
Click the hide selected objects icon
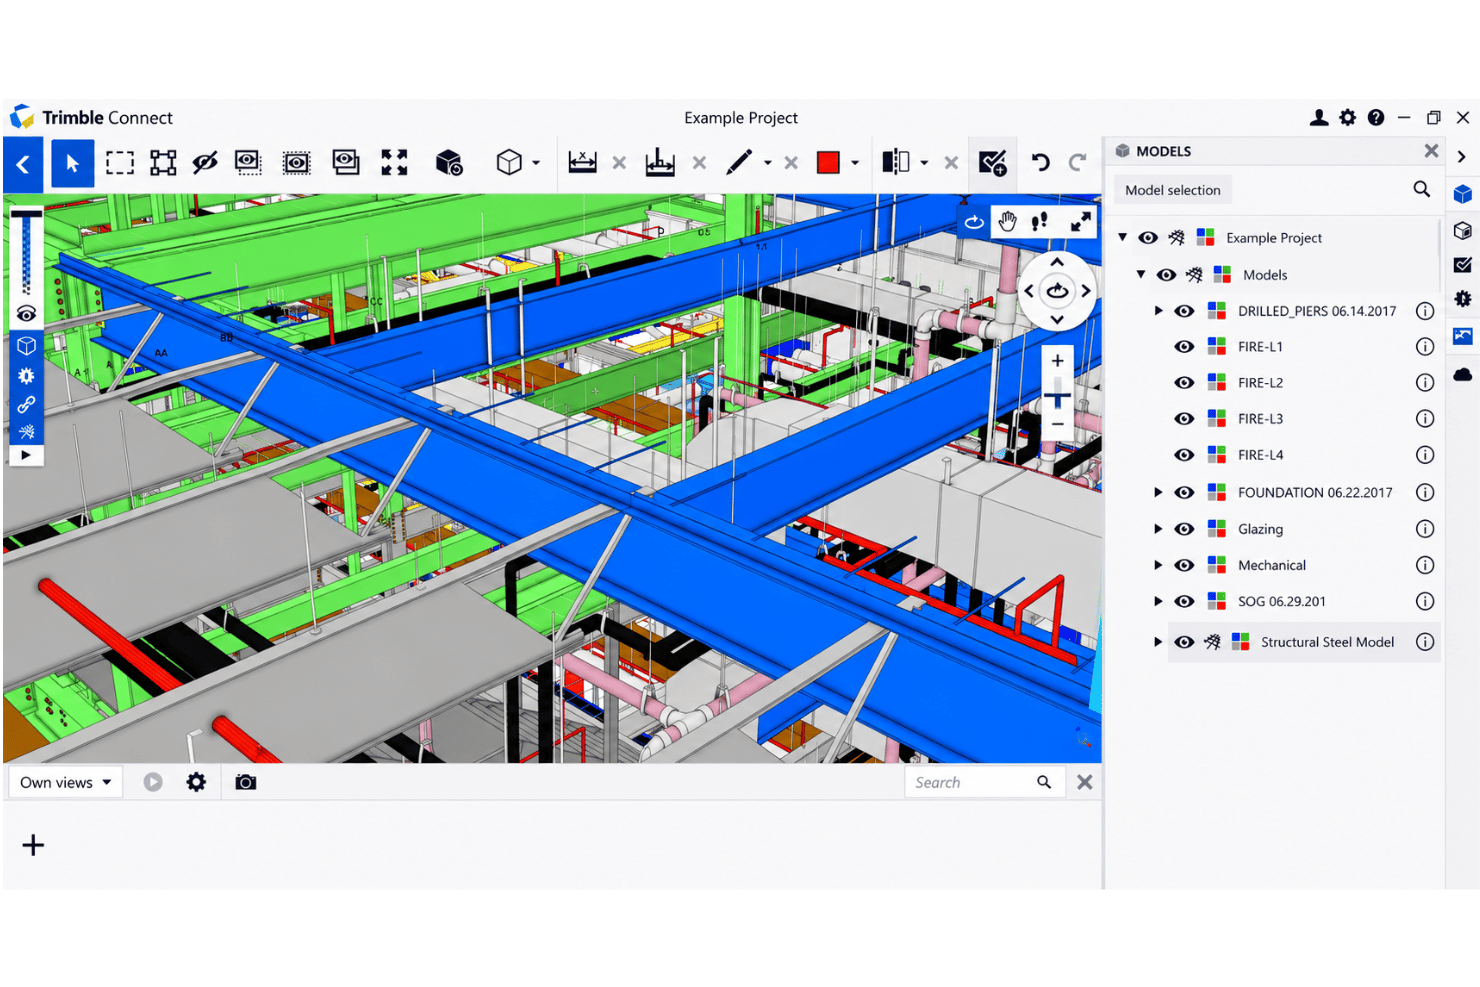pos(205,163)
